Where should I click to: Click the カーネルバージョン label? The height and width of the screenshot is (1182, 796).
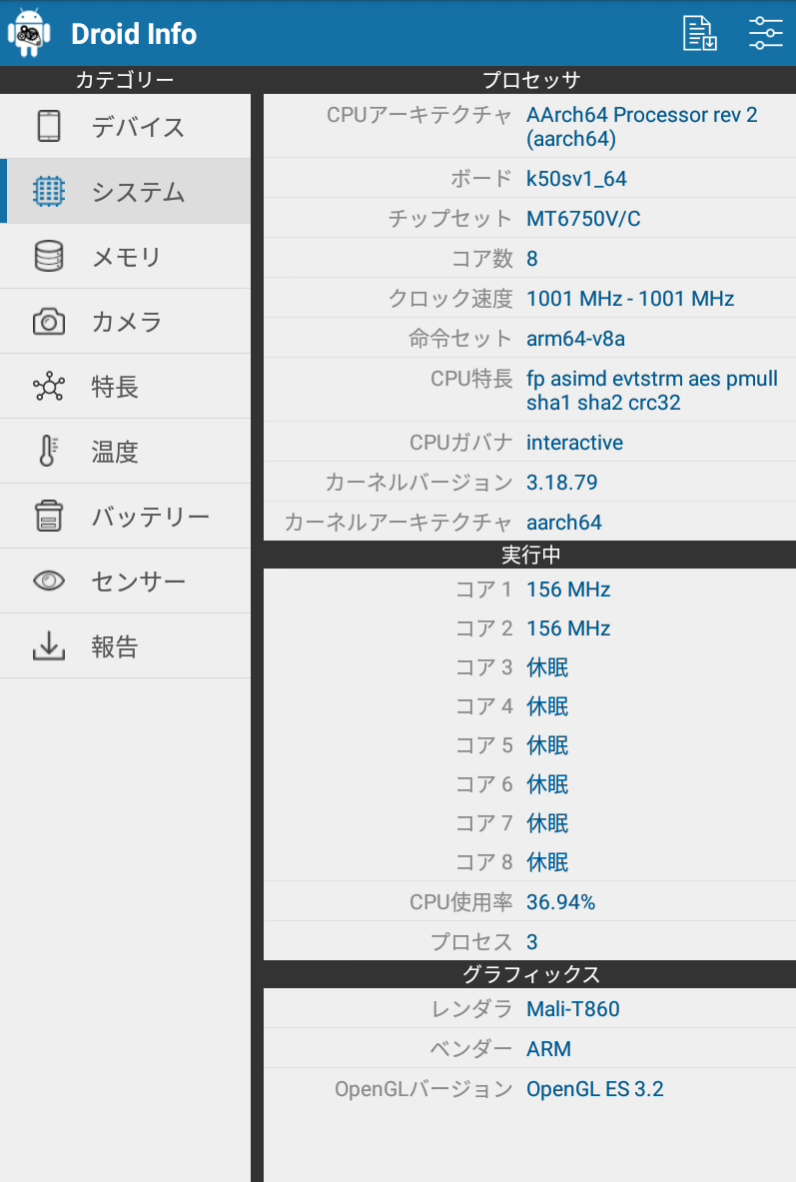[x=419, y=482]
